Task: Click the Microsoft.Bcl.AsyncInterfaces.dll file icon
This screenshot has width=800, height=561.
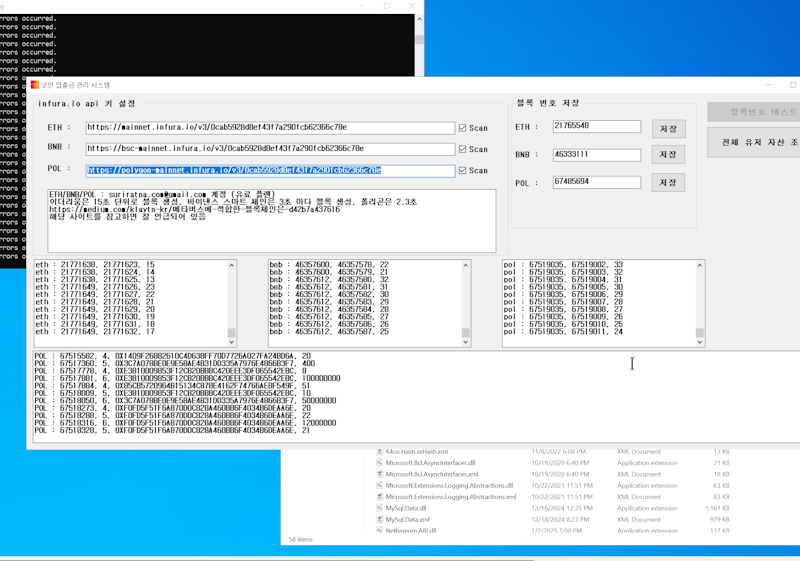Action: pyautogui.click(x=380, y=463)
